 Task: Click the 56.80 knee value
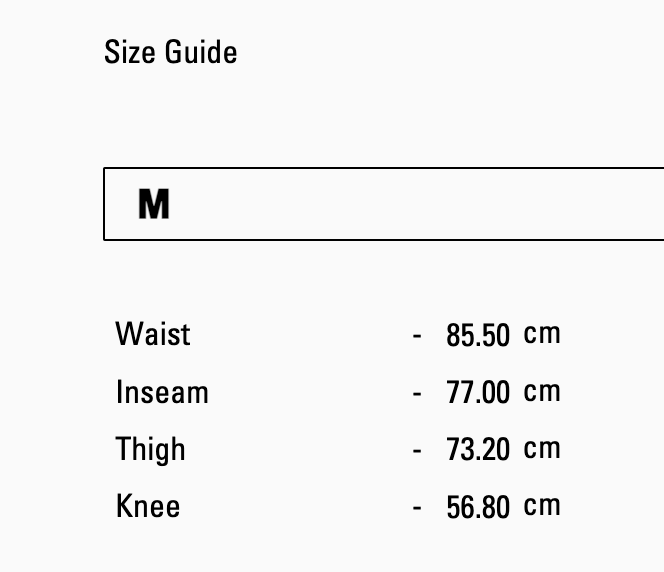(478, 507)
